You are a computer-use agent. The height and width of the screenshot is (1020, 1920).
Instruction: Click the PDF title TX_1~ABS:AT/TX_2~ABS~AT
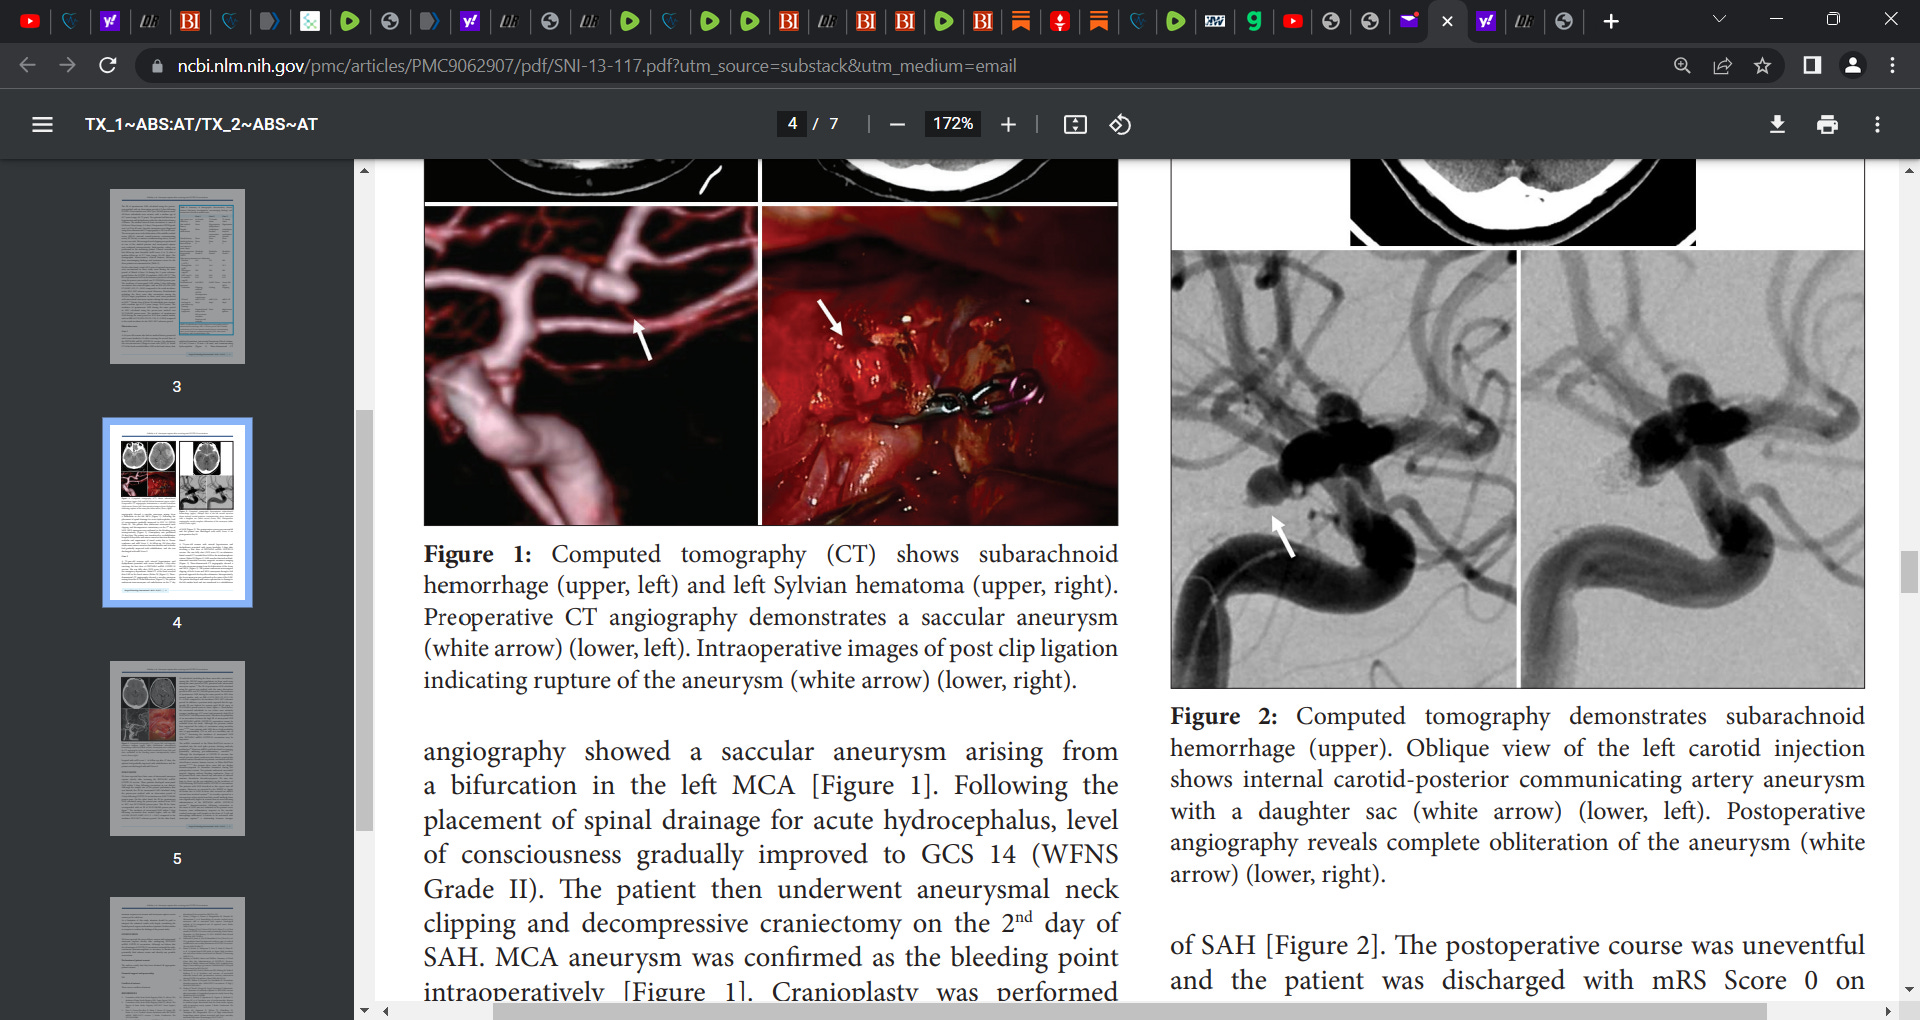coord(201,124)
